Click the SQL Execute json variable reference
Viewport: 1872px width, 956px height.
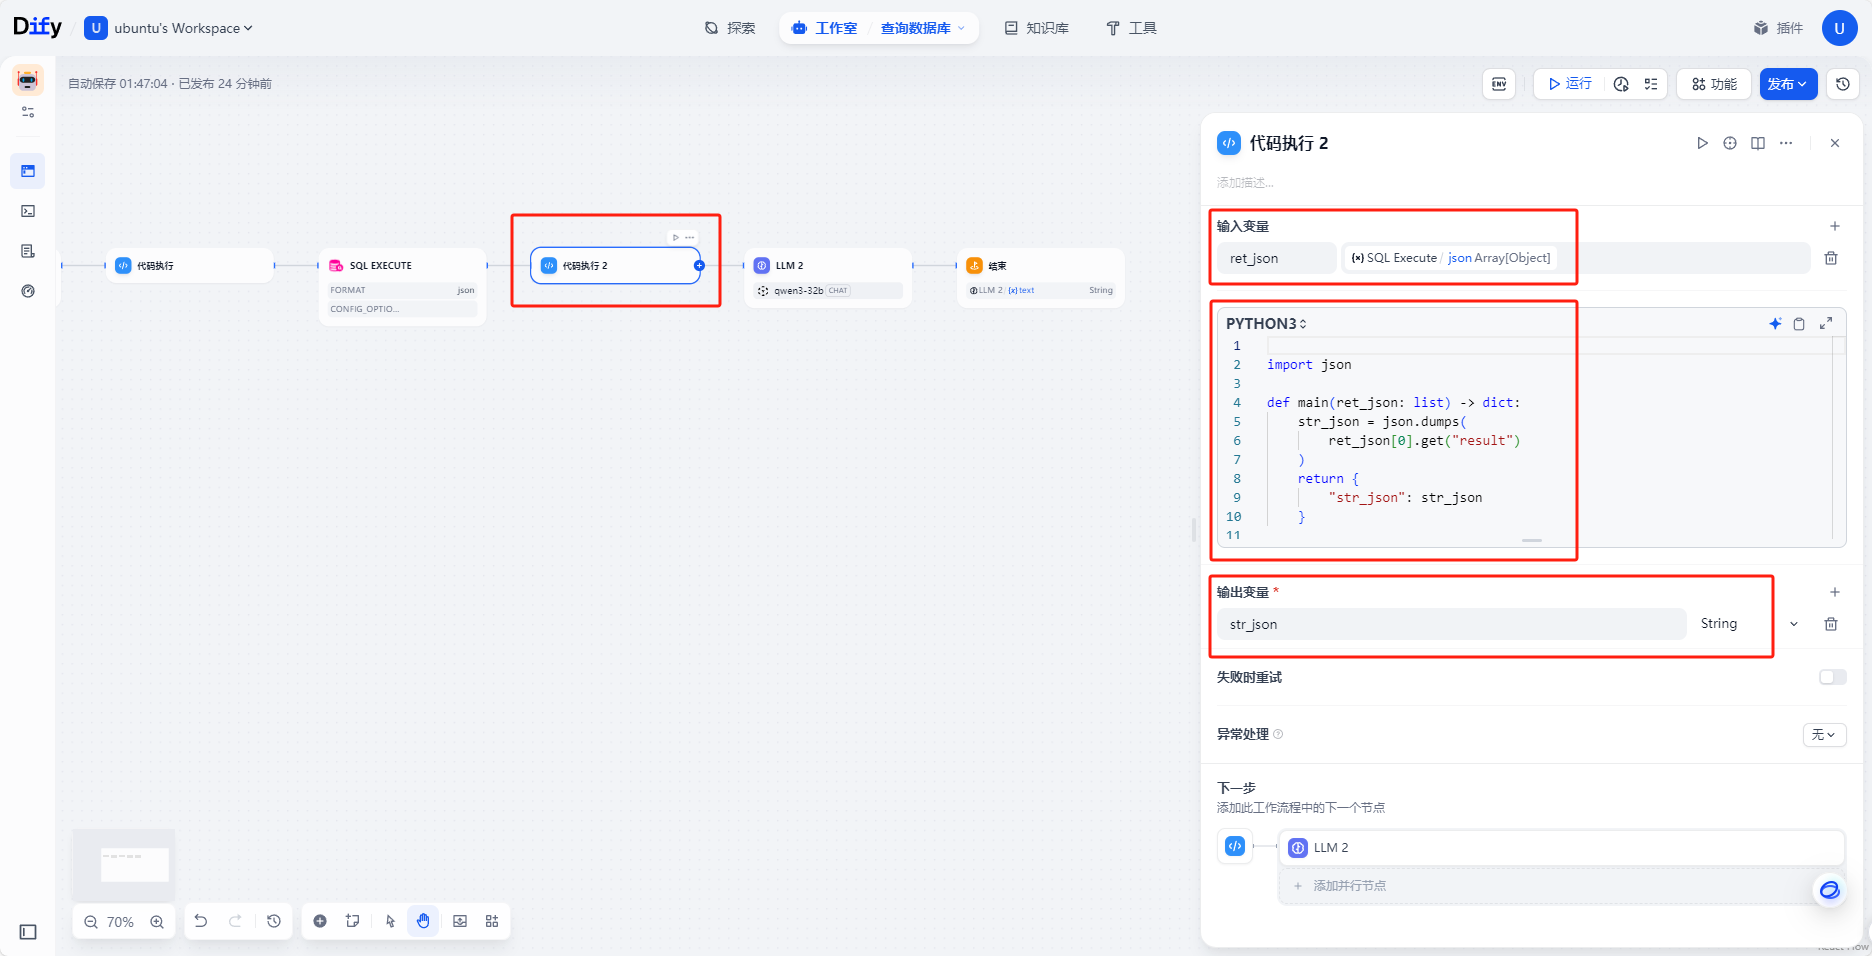[1450, 258]
